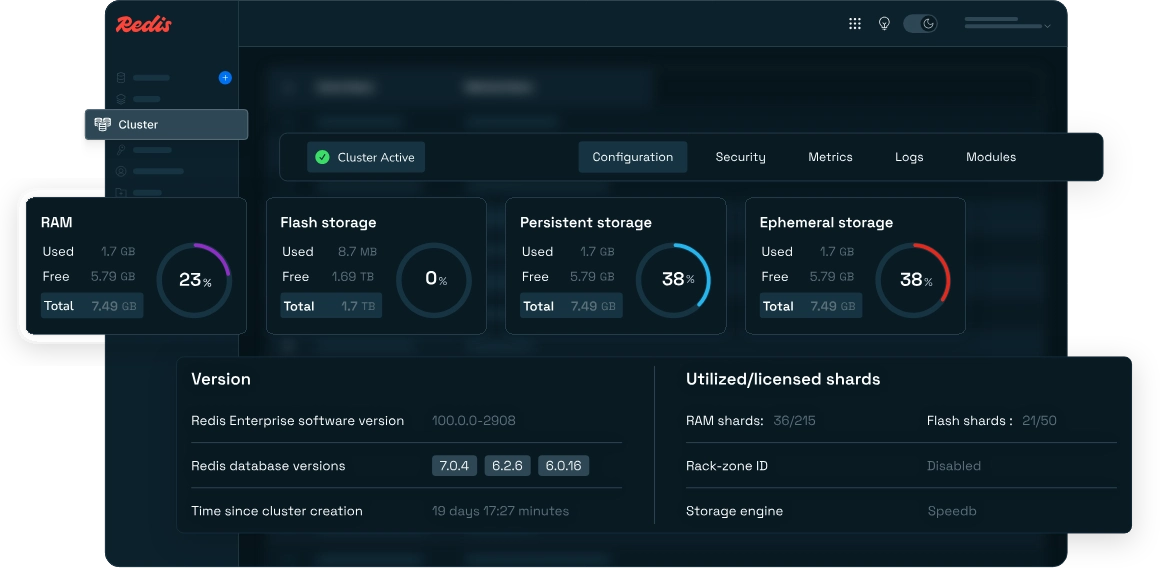
Task: Open the Modules tab
Action: (991, 157)
